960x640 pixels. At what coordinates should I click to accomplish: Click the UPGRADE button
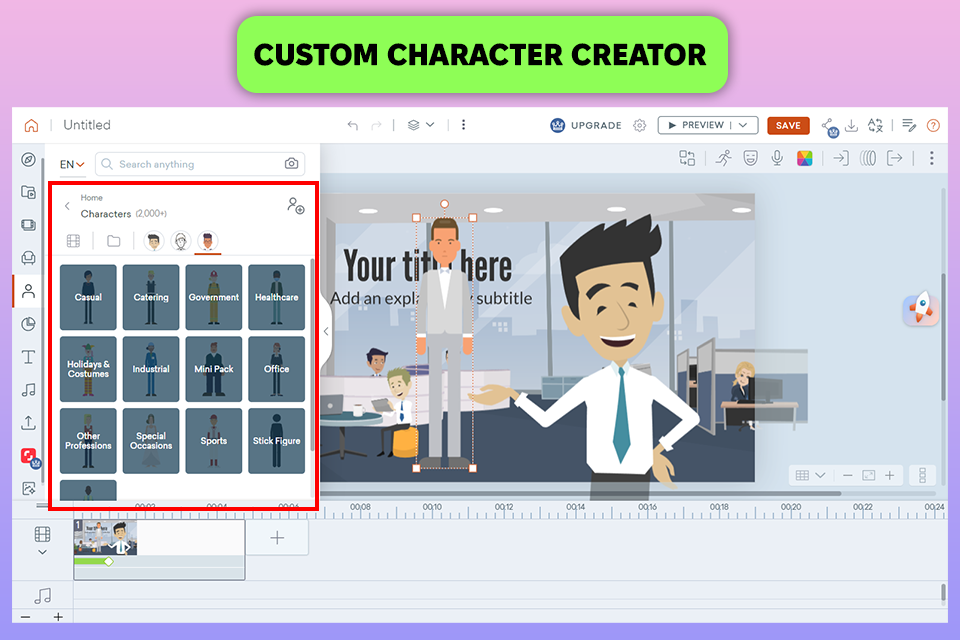(586, 126)
